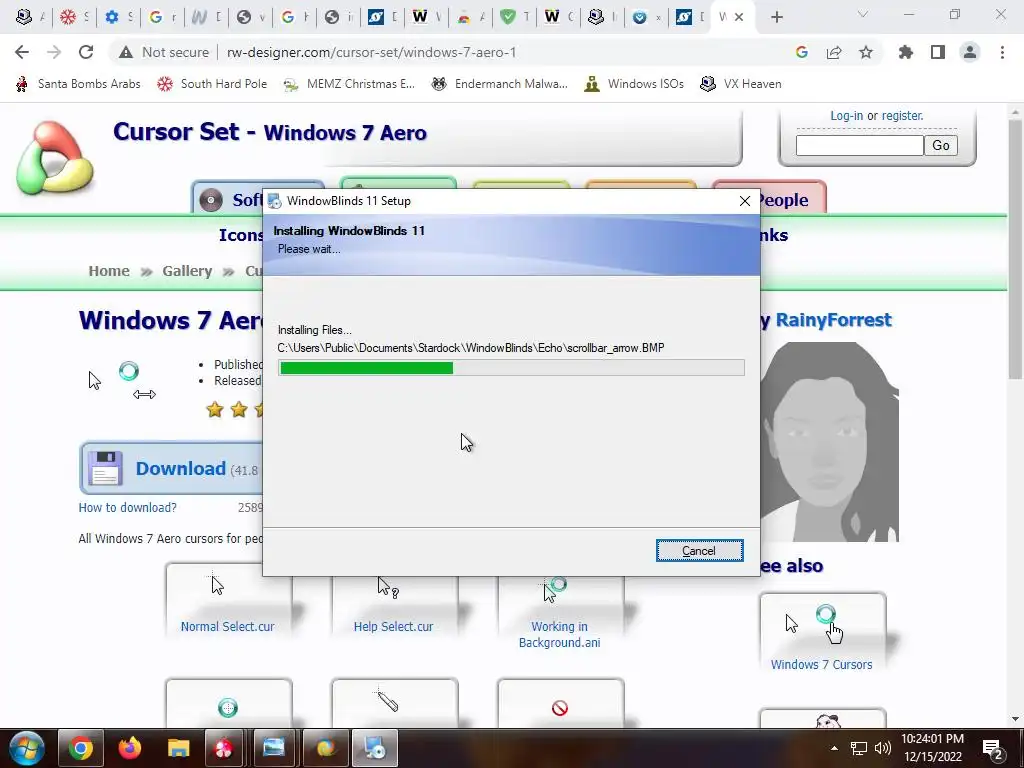Open Santa Bombs Arabs bookmark
1024x768 pixels.
[78, 84]
